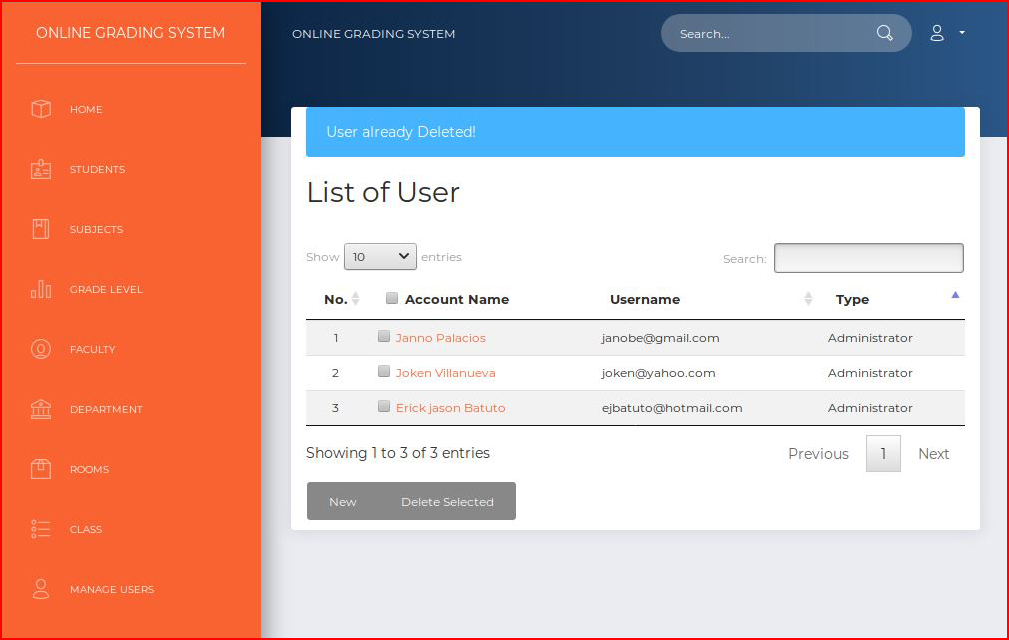
Task: Click the Faculty circle badge icon
Action: pos(41,349)
